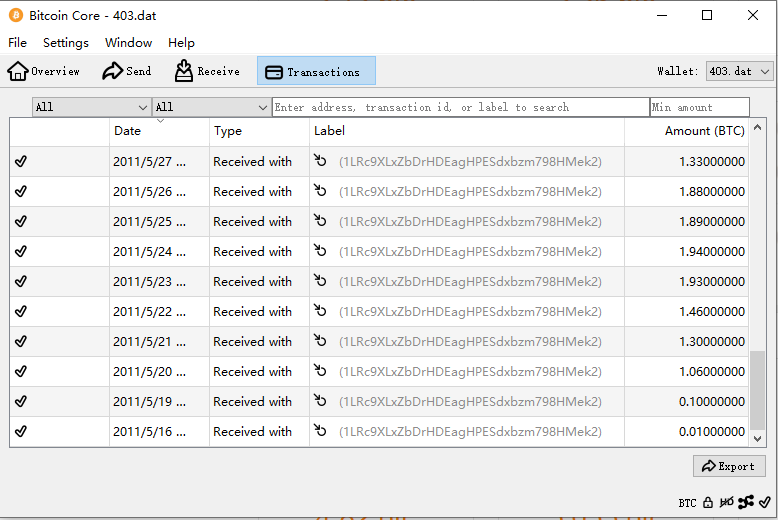Click the network connections icon
Image resolution: width=778 pixels, height=520 pixels.
[x=746, y=502]
